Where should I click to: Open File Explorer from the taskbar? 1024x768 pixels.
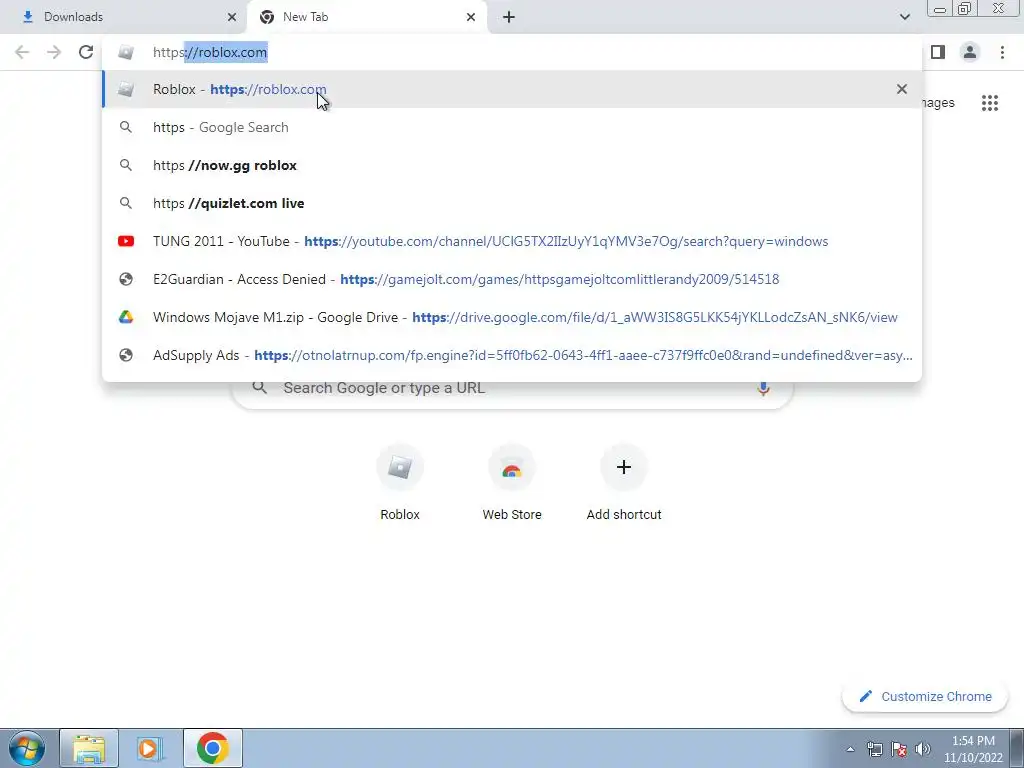[89, 748]
